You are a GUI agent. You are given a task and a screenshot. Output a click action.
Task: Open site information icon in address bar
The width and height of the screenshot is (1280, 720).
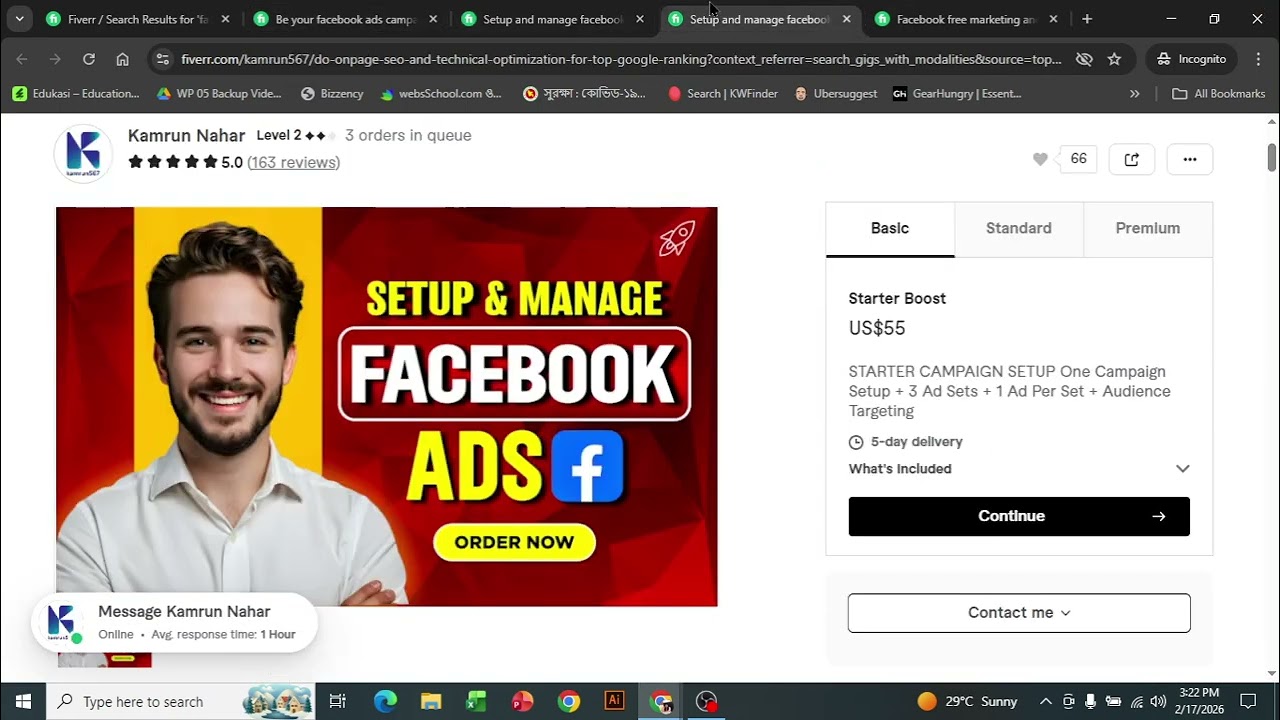[163, 59]
